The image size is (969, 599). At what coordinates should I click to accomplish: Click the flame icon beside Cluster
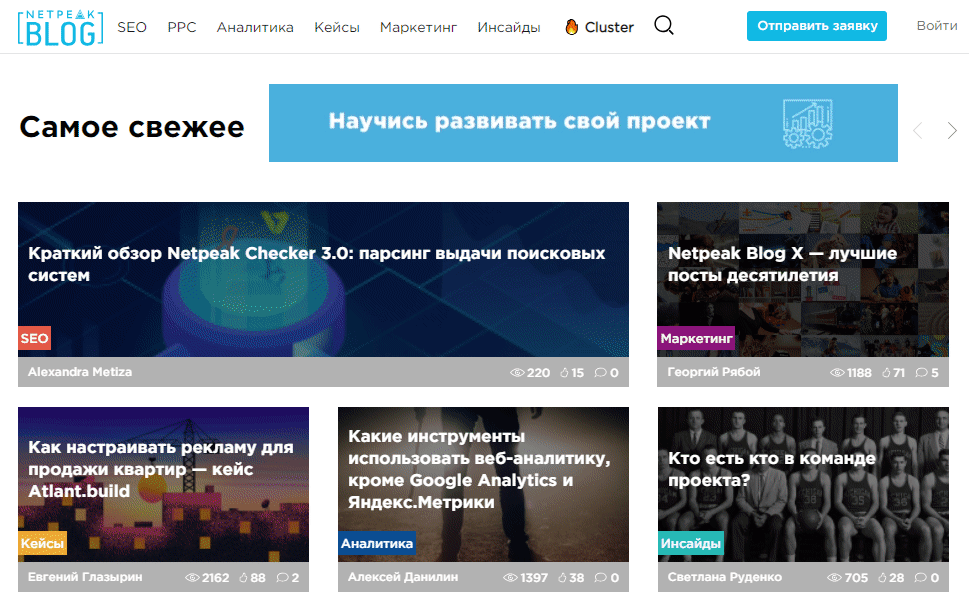572,27
